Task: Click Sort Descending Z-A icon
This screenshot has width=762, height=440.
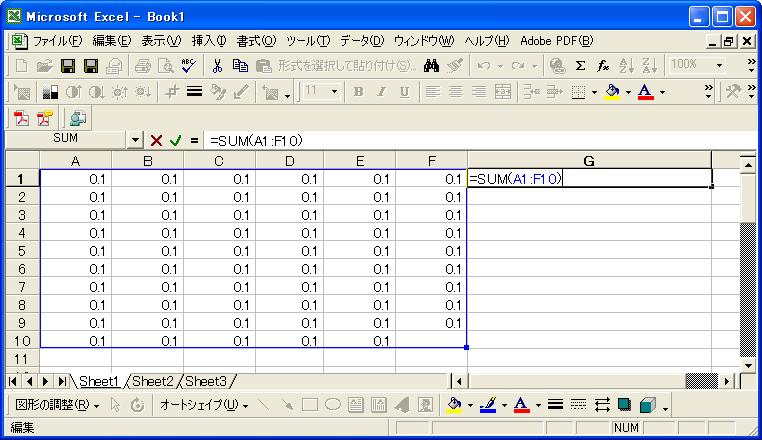Action: pos(650,66)
